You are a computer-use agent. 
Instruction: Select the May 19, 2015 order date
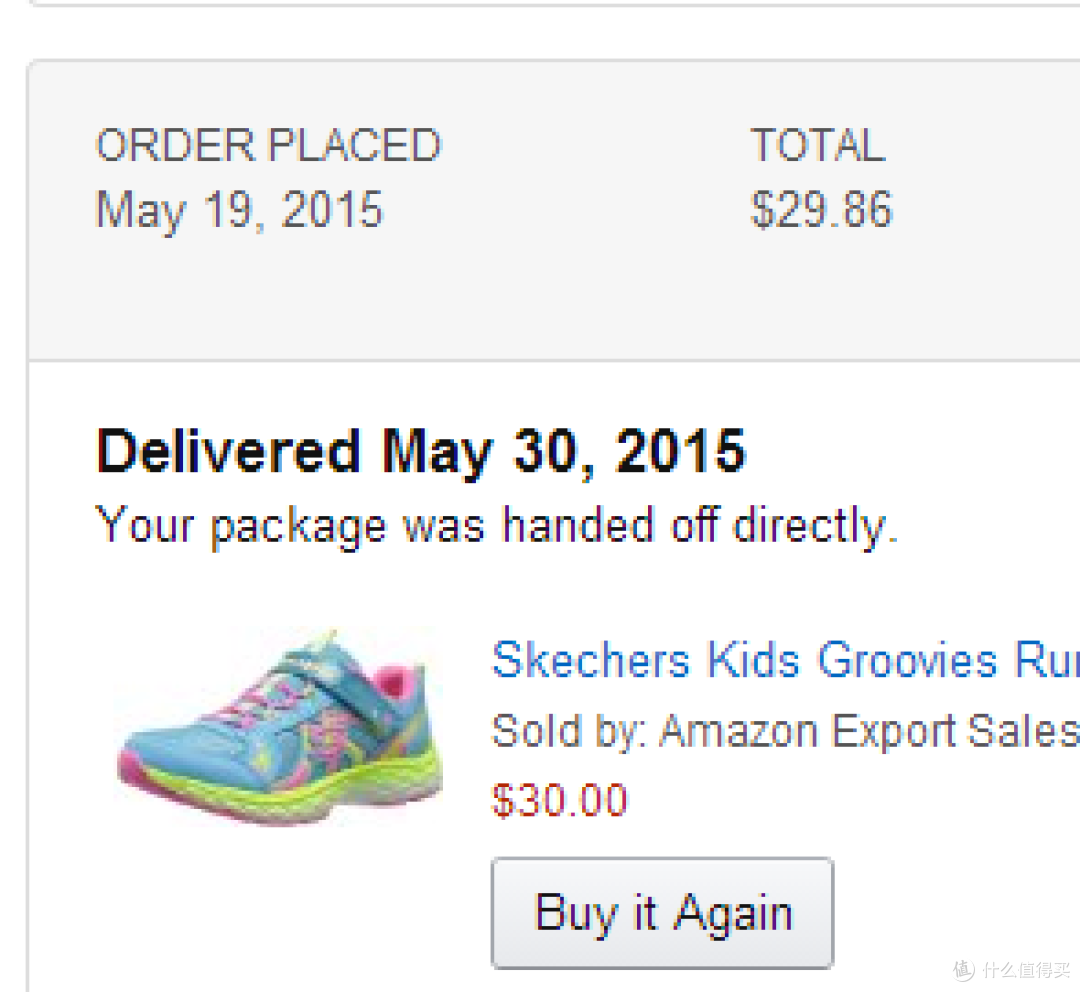click(238, 209)
